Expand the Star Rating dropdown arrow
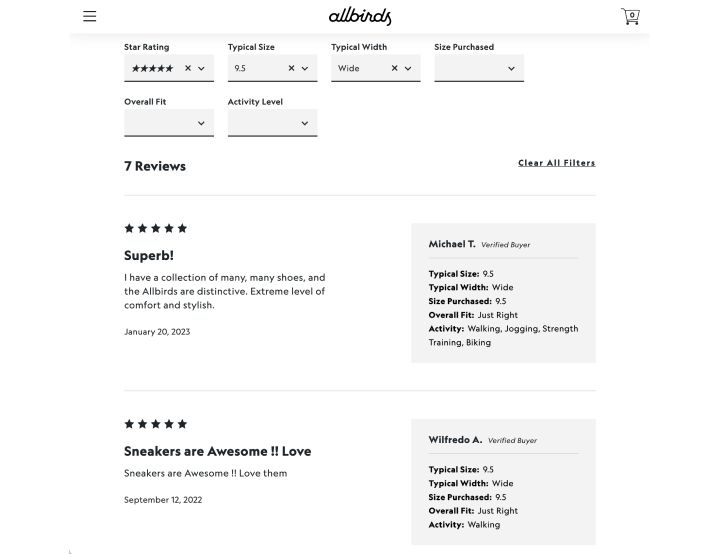 click(x=201, y=68)
